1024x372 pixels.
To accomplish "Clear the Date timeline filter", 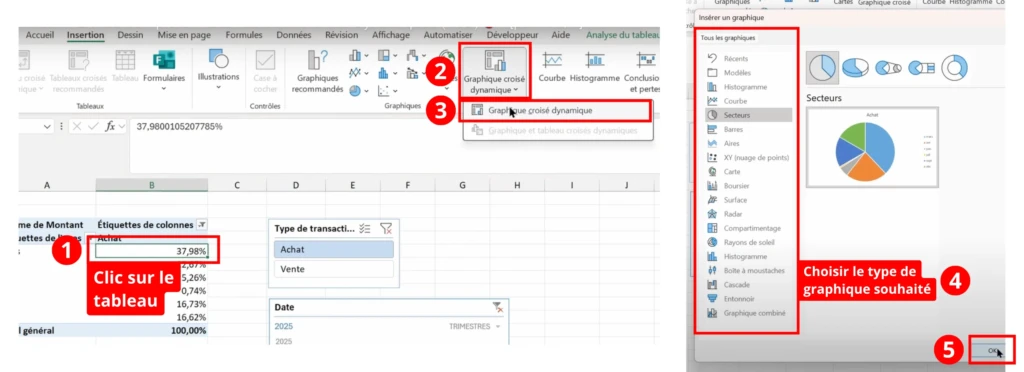I will pos(497,307).
